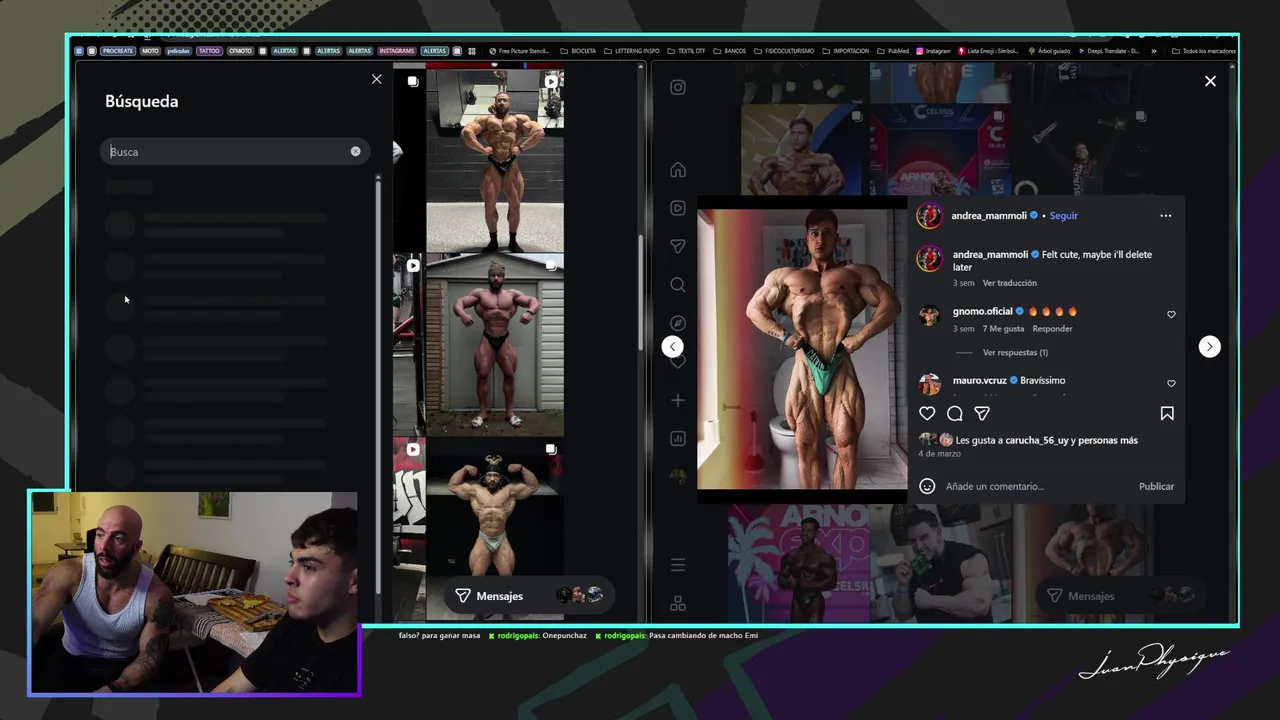Screen dimensions: 1280x720
Task: Open the Free Picture Stencil bookmark
Action: tap(519, 51)
